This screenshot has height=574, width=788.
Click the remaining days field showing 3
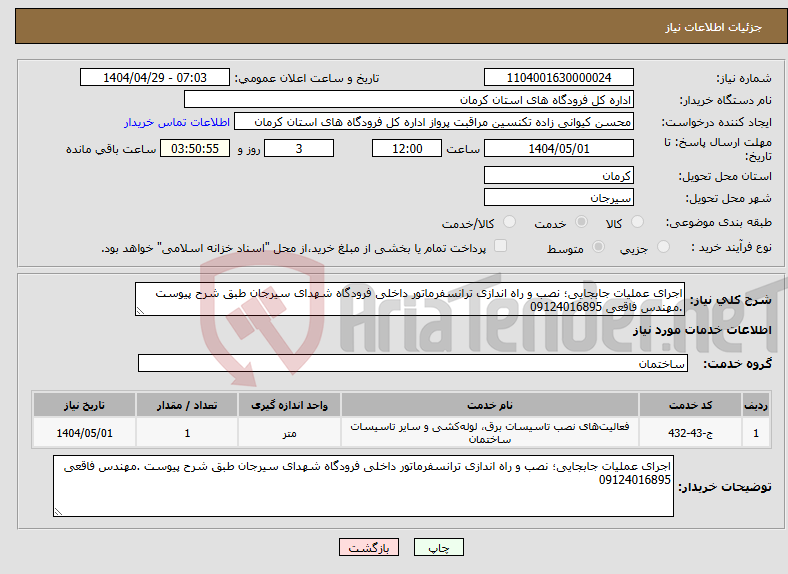coord(299,148)
